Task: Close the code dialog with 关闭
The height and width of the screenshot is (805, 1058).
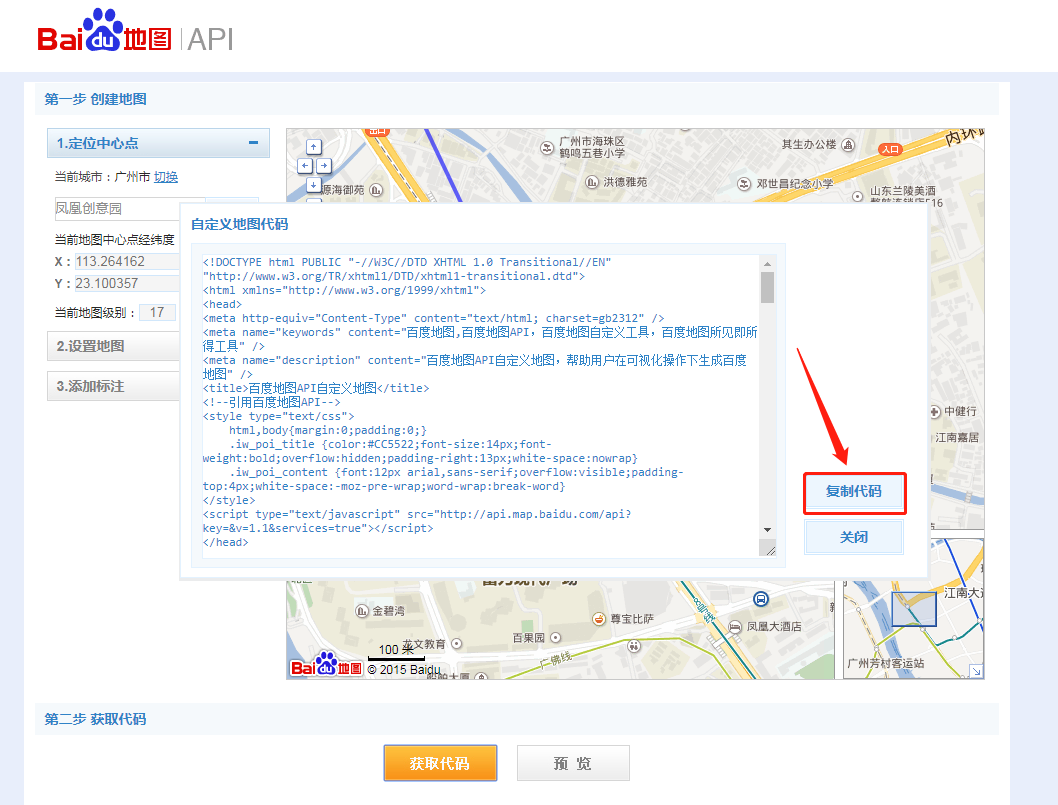Action: 854,537
